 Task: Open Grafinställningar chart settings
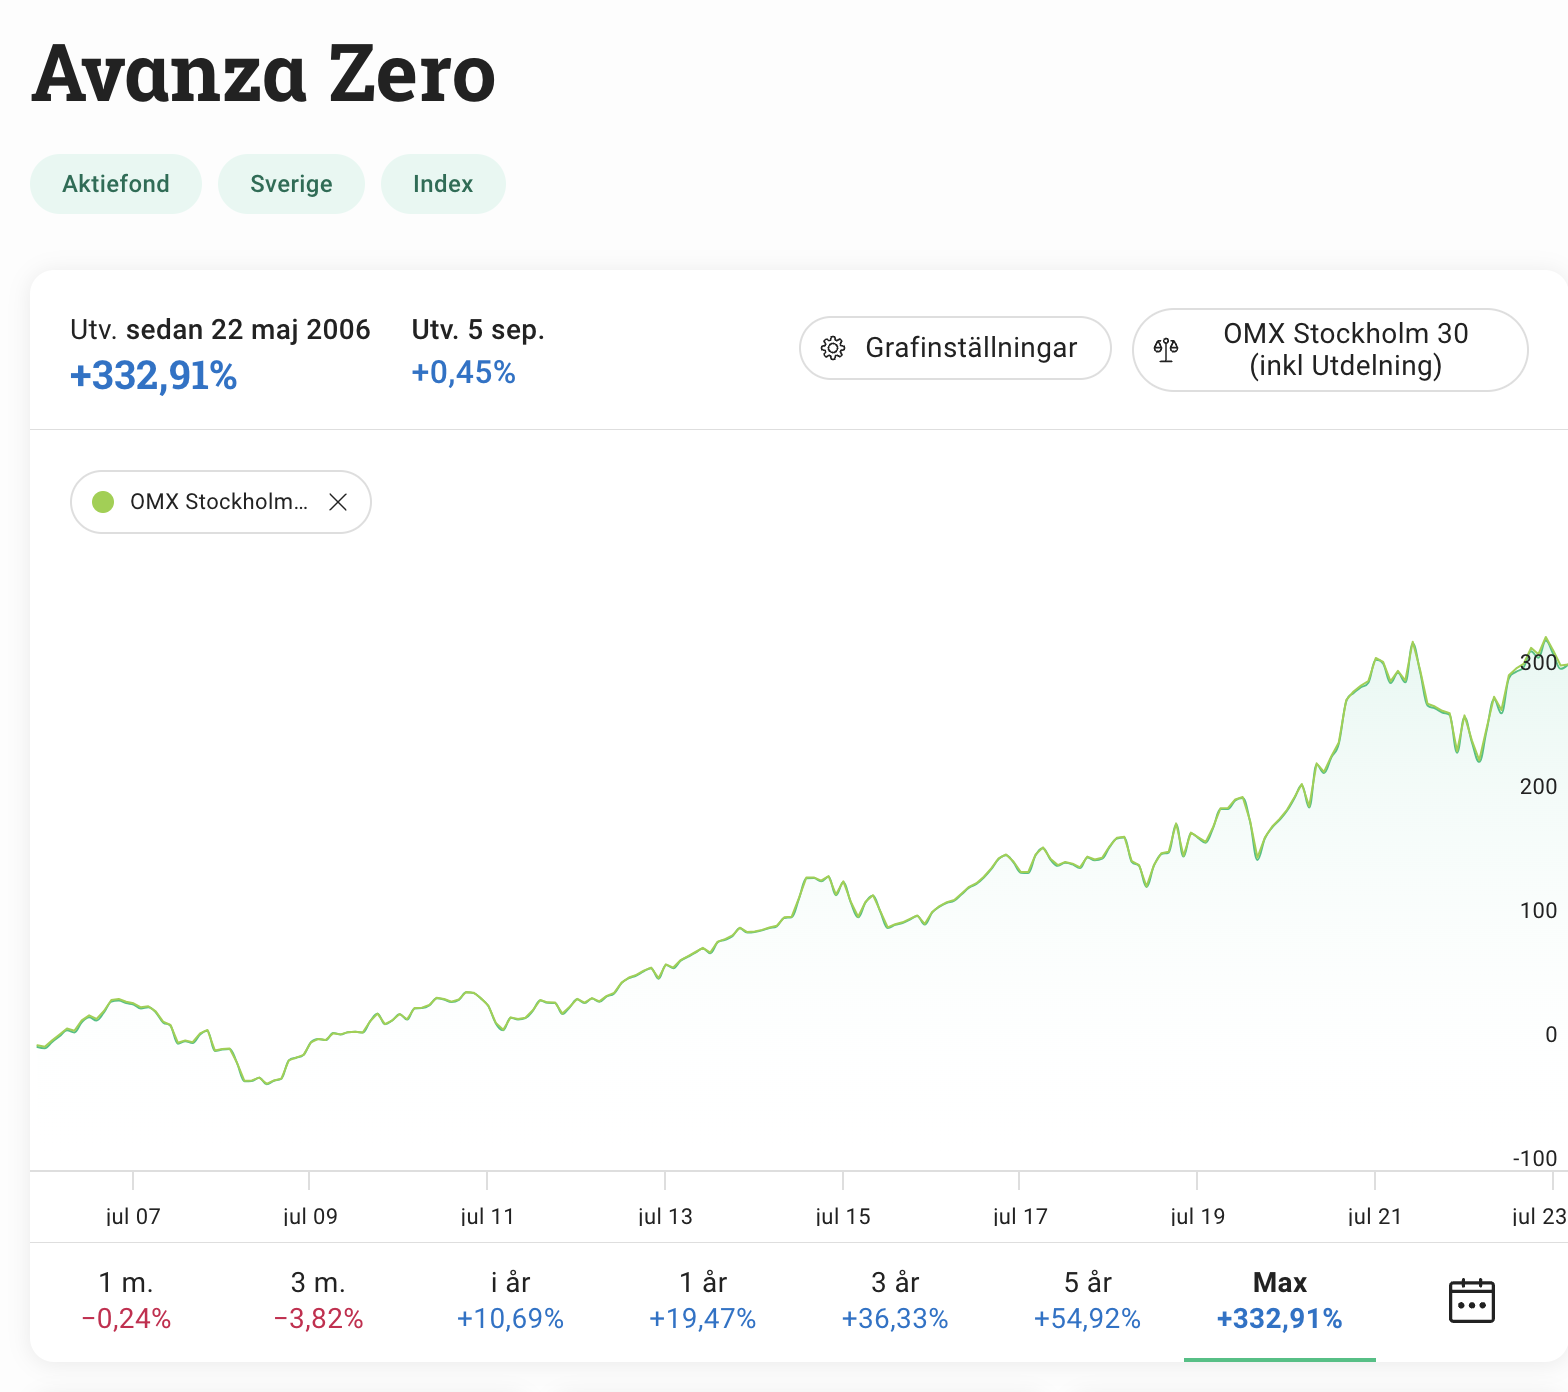click(955, 348)
